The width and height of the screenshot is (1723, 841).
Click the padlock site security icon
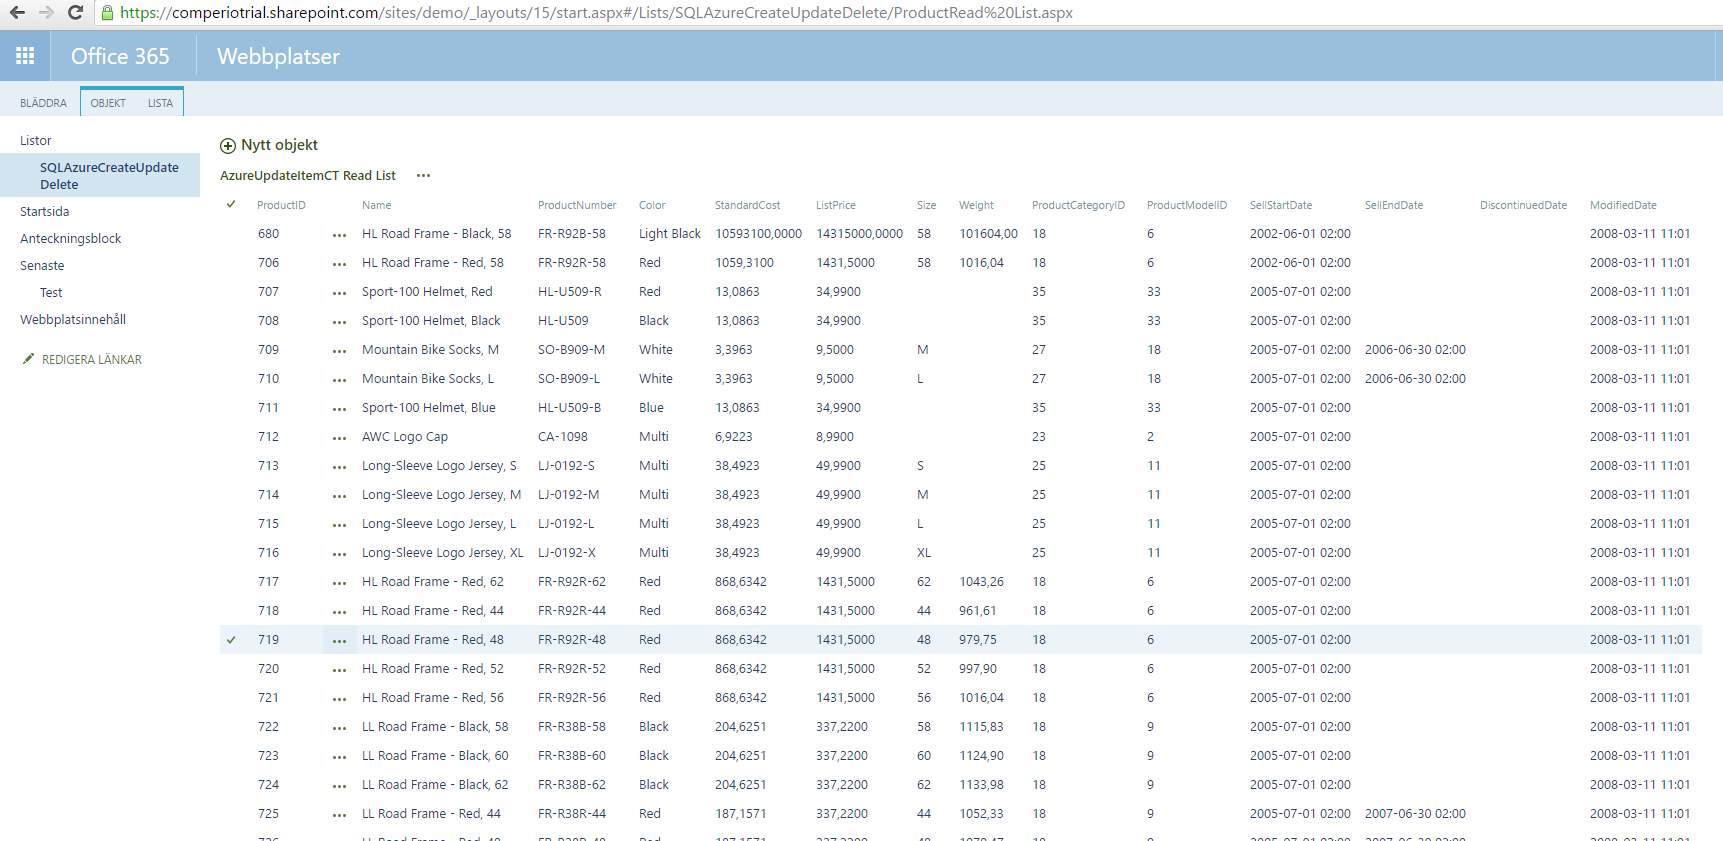108,13
